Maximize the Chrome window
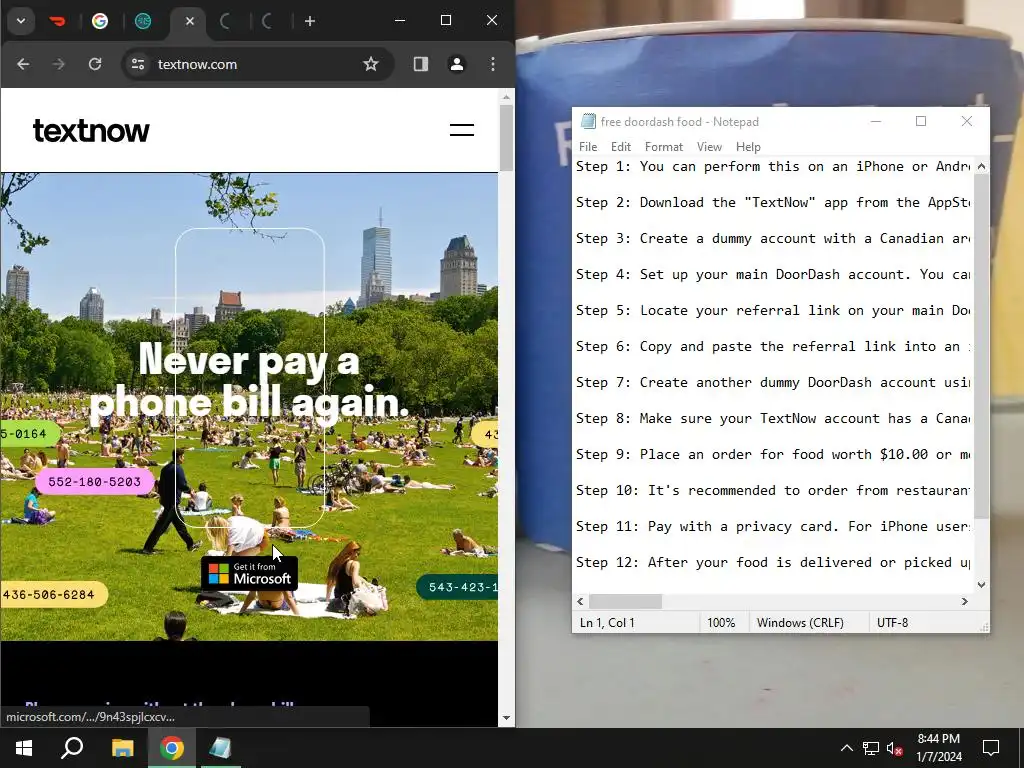This screenshot has width=1024, height=768. pyautogui.click(x=446, y=21)
